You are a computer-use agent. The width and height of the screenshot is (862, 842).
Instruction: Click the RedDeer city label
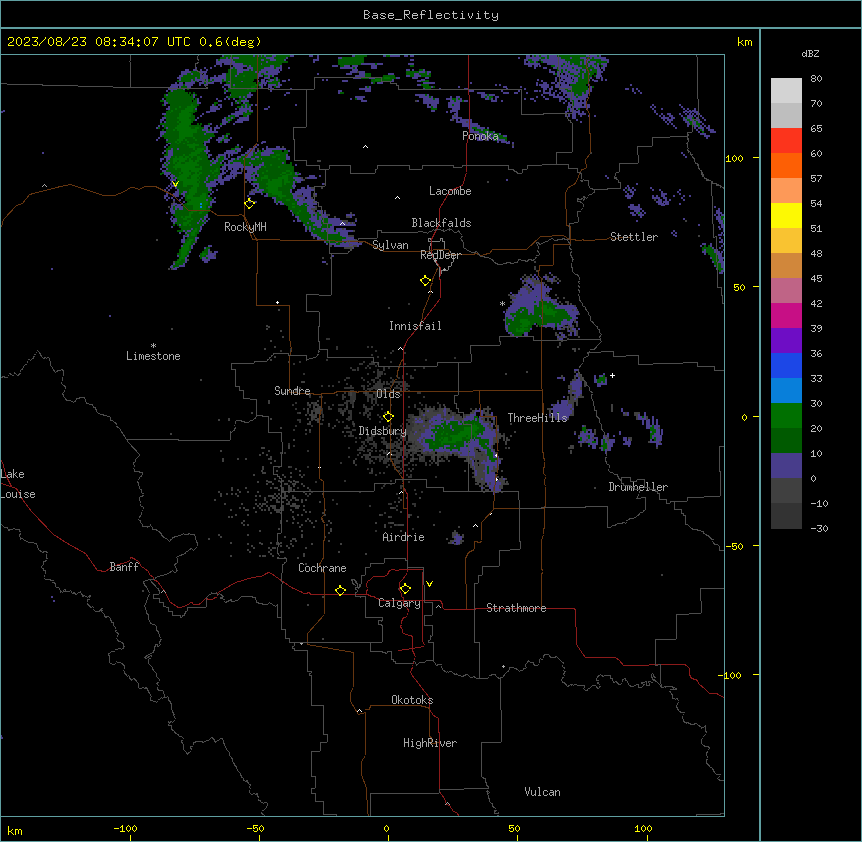pyautogui.click(x=440, y=255)
